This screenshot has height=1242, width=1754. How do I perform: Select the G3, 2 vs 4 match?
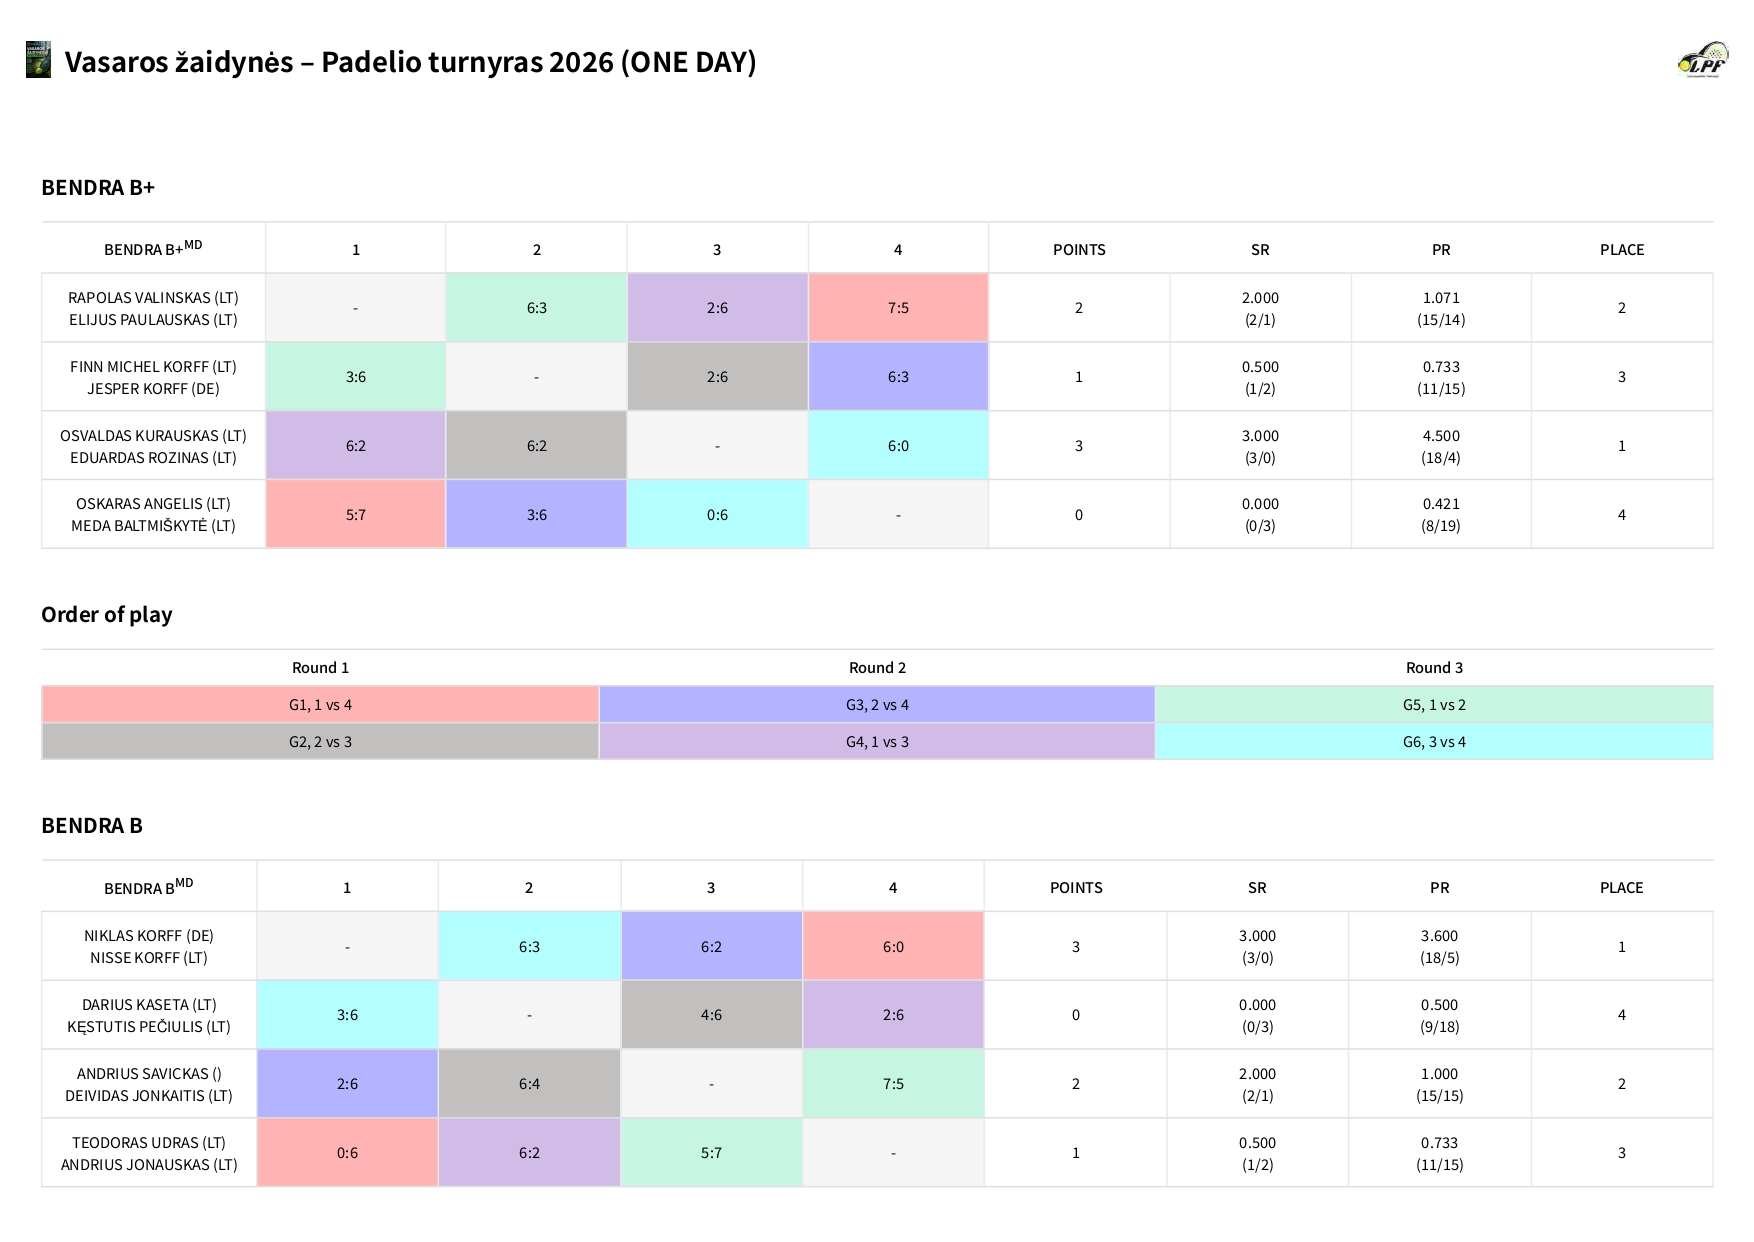pos(877,705)
